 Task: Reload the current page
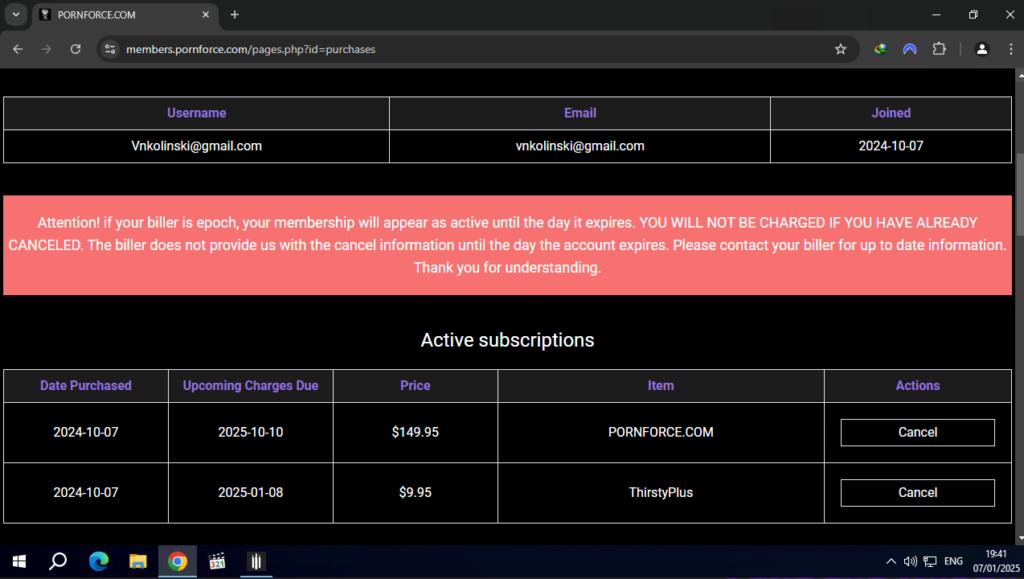click(x=75, y=49)
